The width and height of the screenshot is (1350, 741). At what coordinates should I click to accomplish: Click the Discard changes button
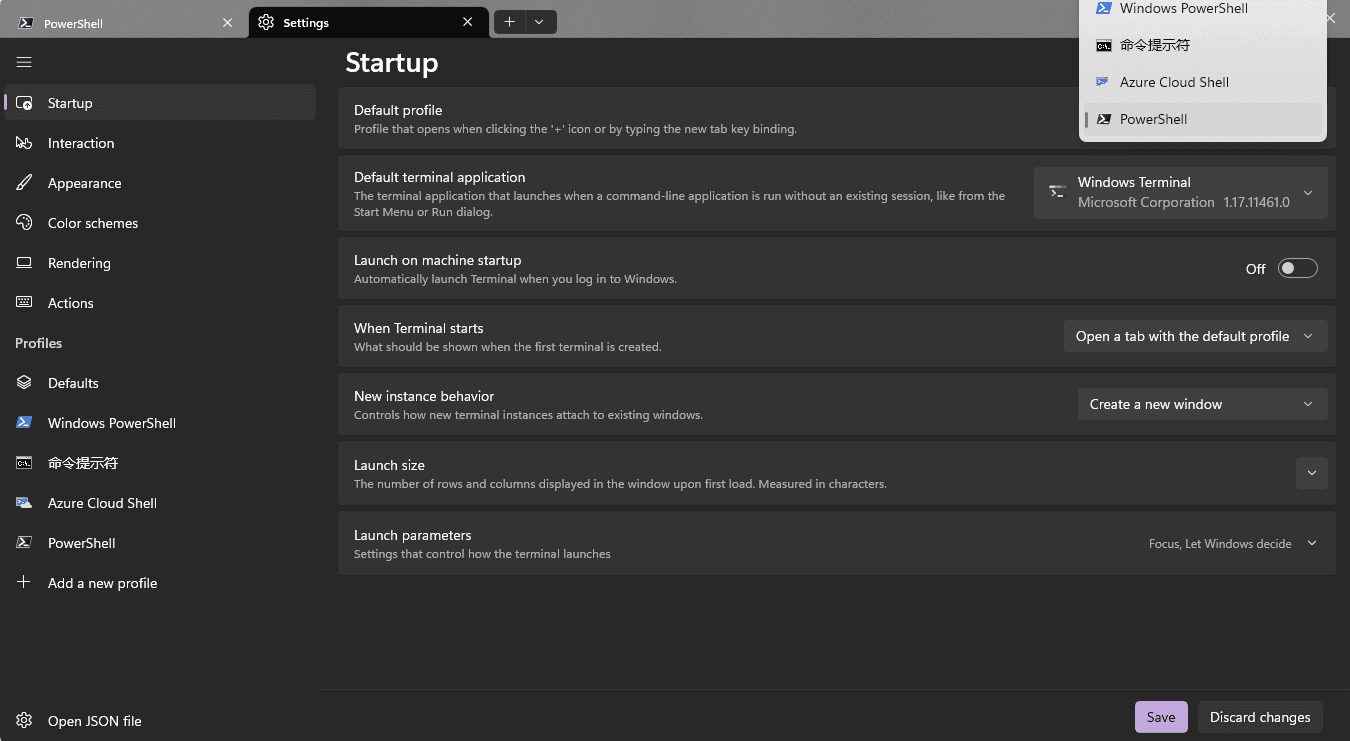click(x=1260, y=717)
